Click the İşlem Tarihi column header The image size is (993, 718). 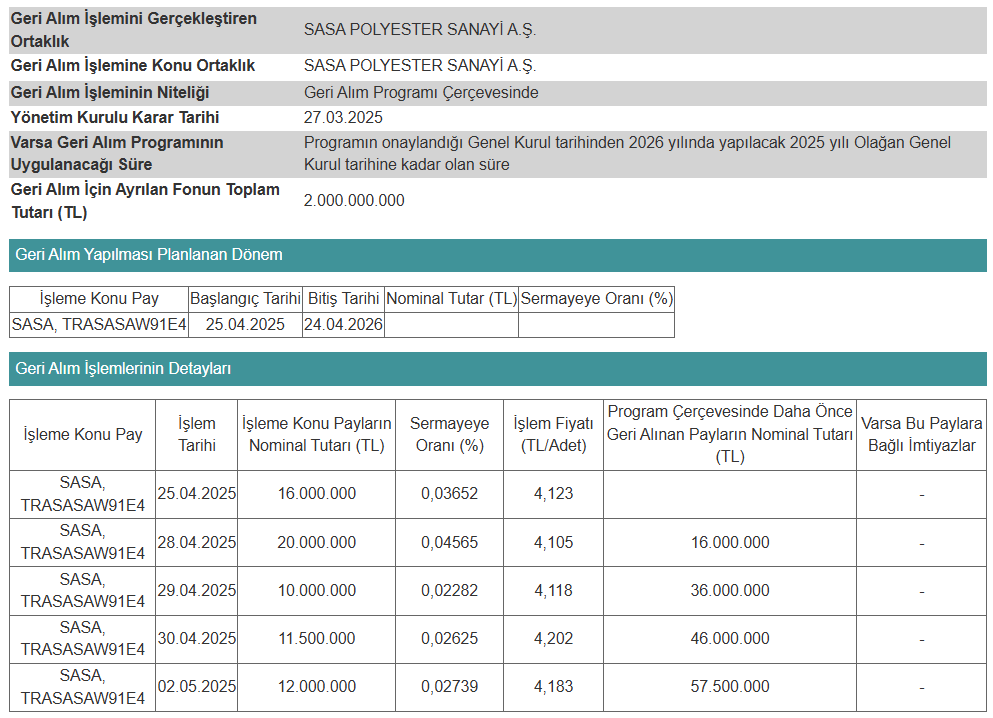click(196, 432)
